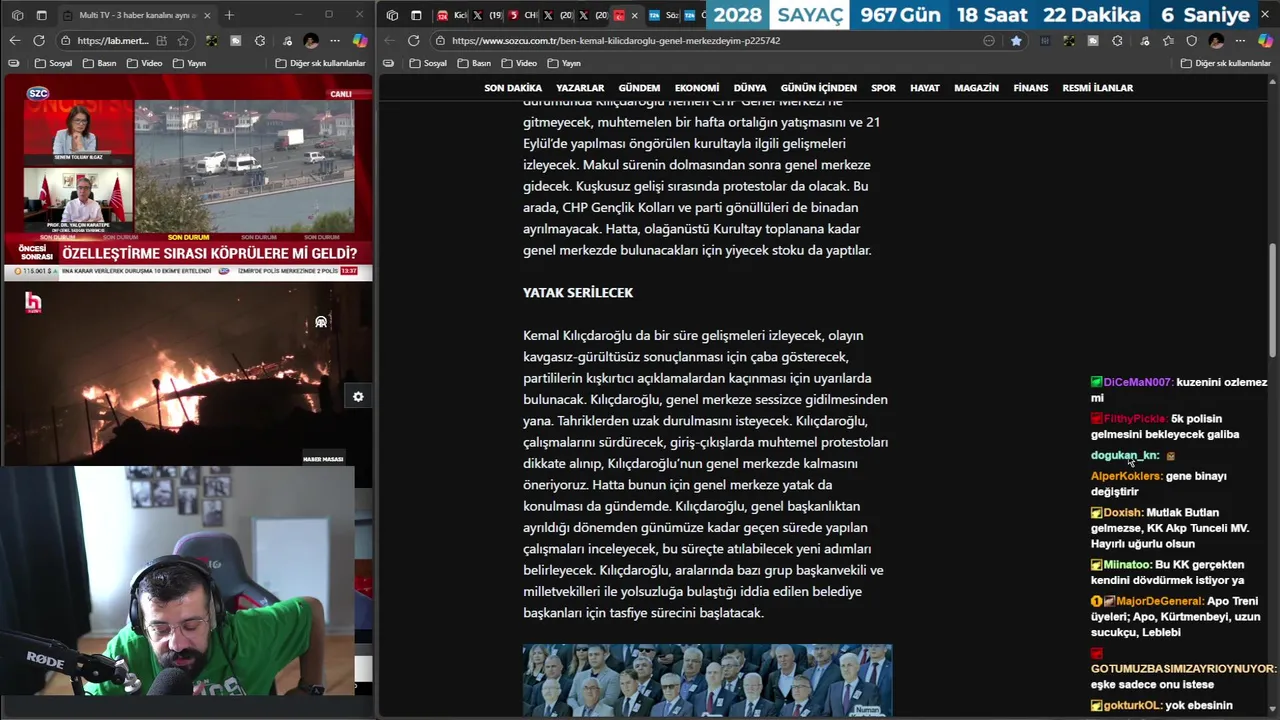Screen dimensions: 1280x720
Task: Open GÜNDEM section on Sözcü
Action: tap(639, 88)
